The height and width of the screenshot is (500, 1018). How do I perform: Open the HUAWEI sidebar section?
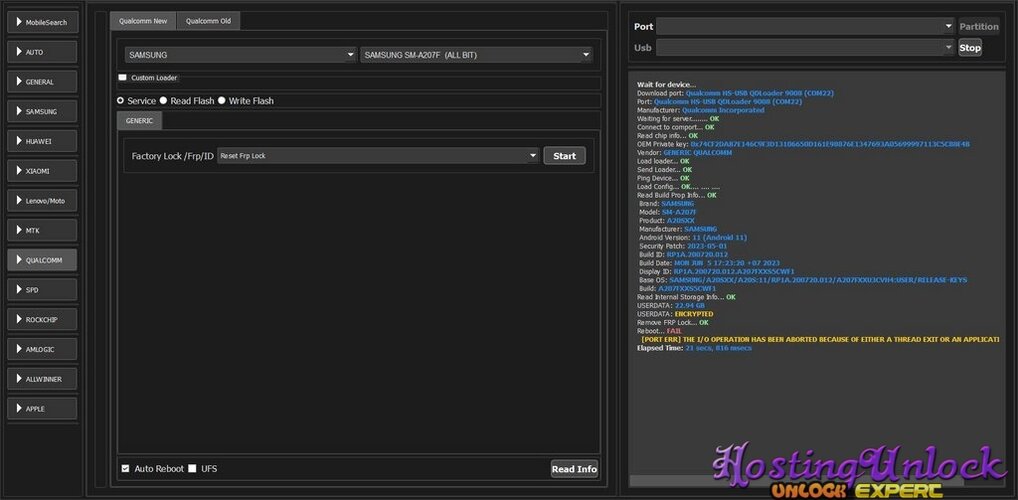click(42, 141)
